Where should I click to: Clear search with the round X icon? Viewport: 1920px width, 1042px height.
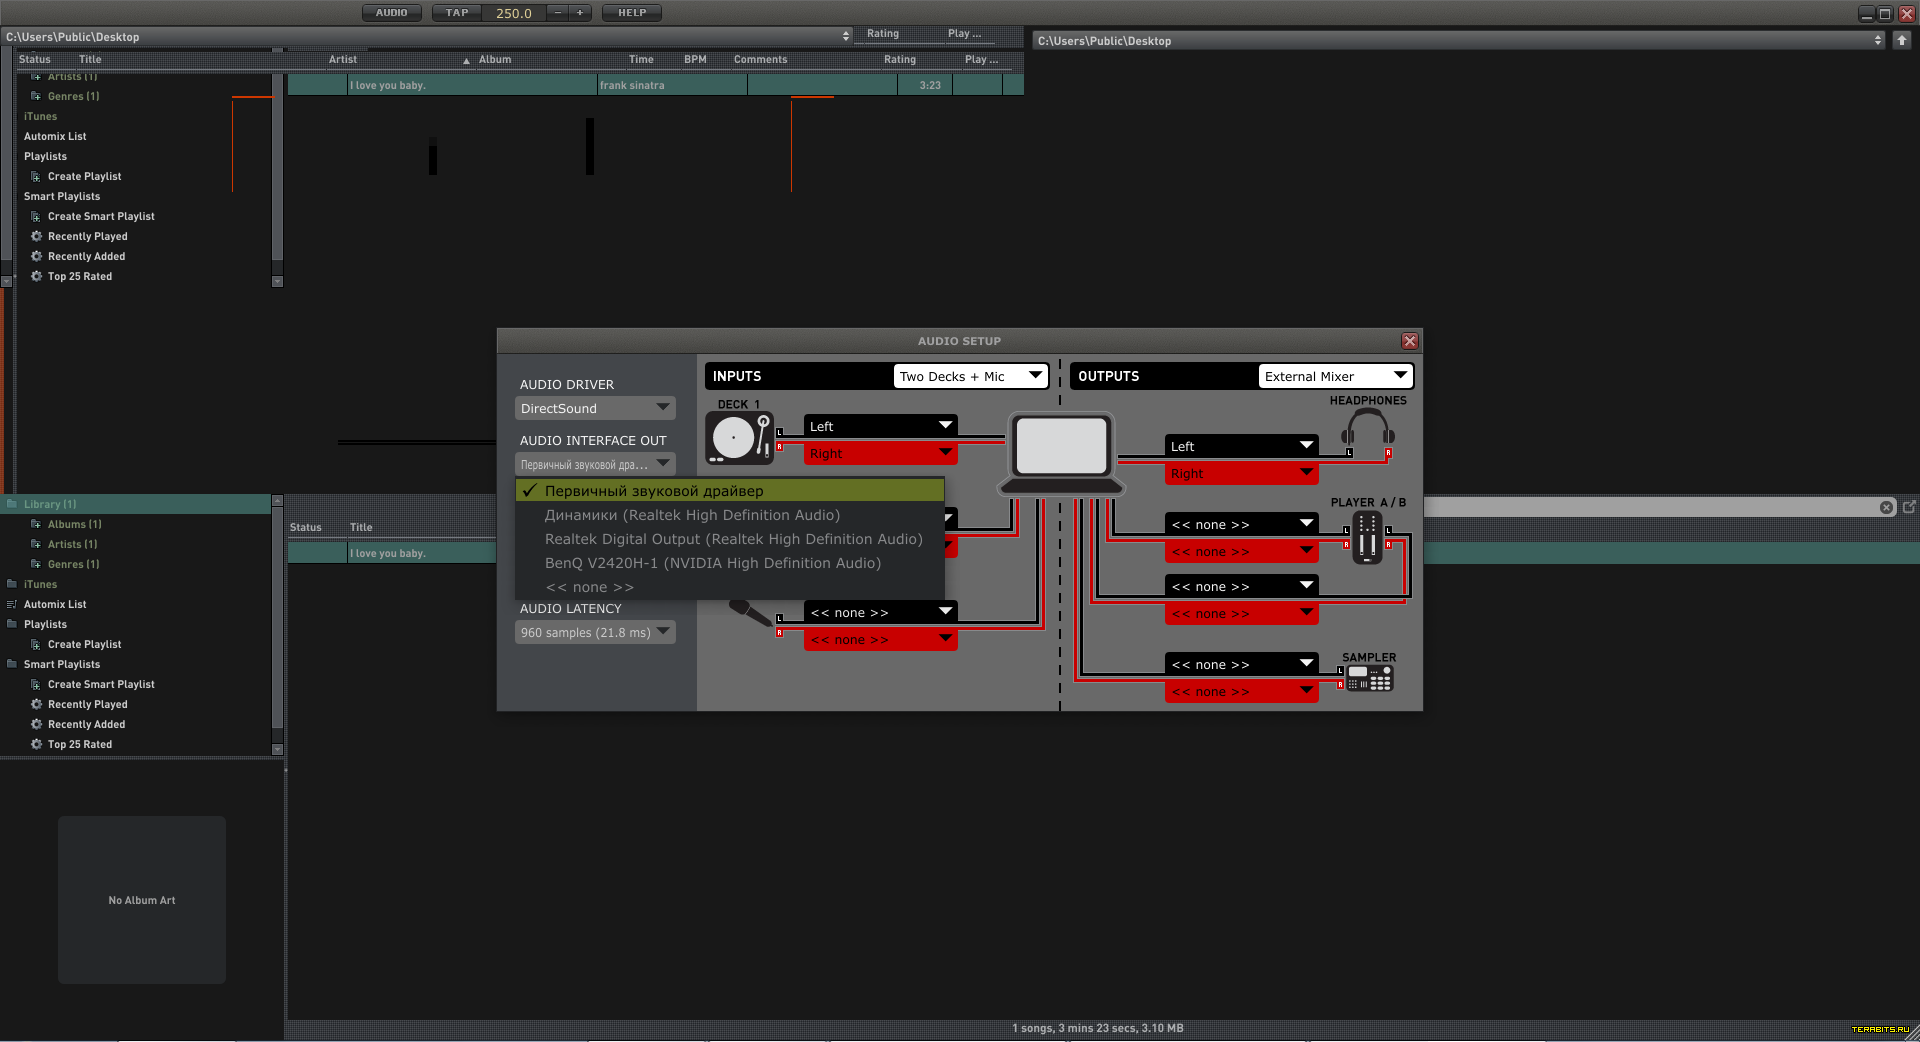[x=1886, y=507]
